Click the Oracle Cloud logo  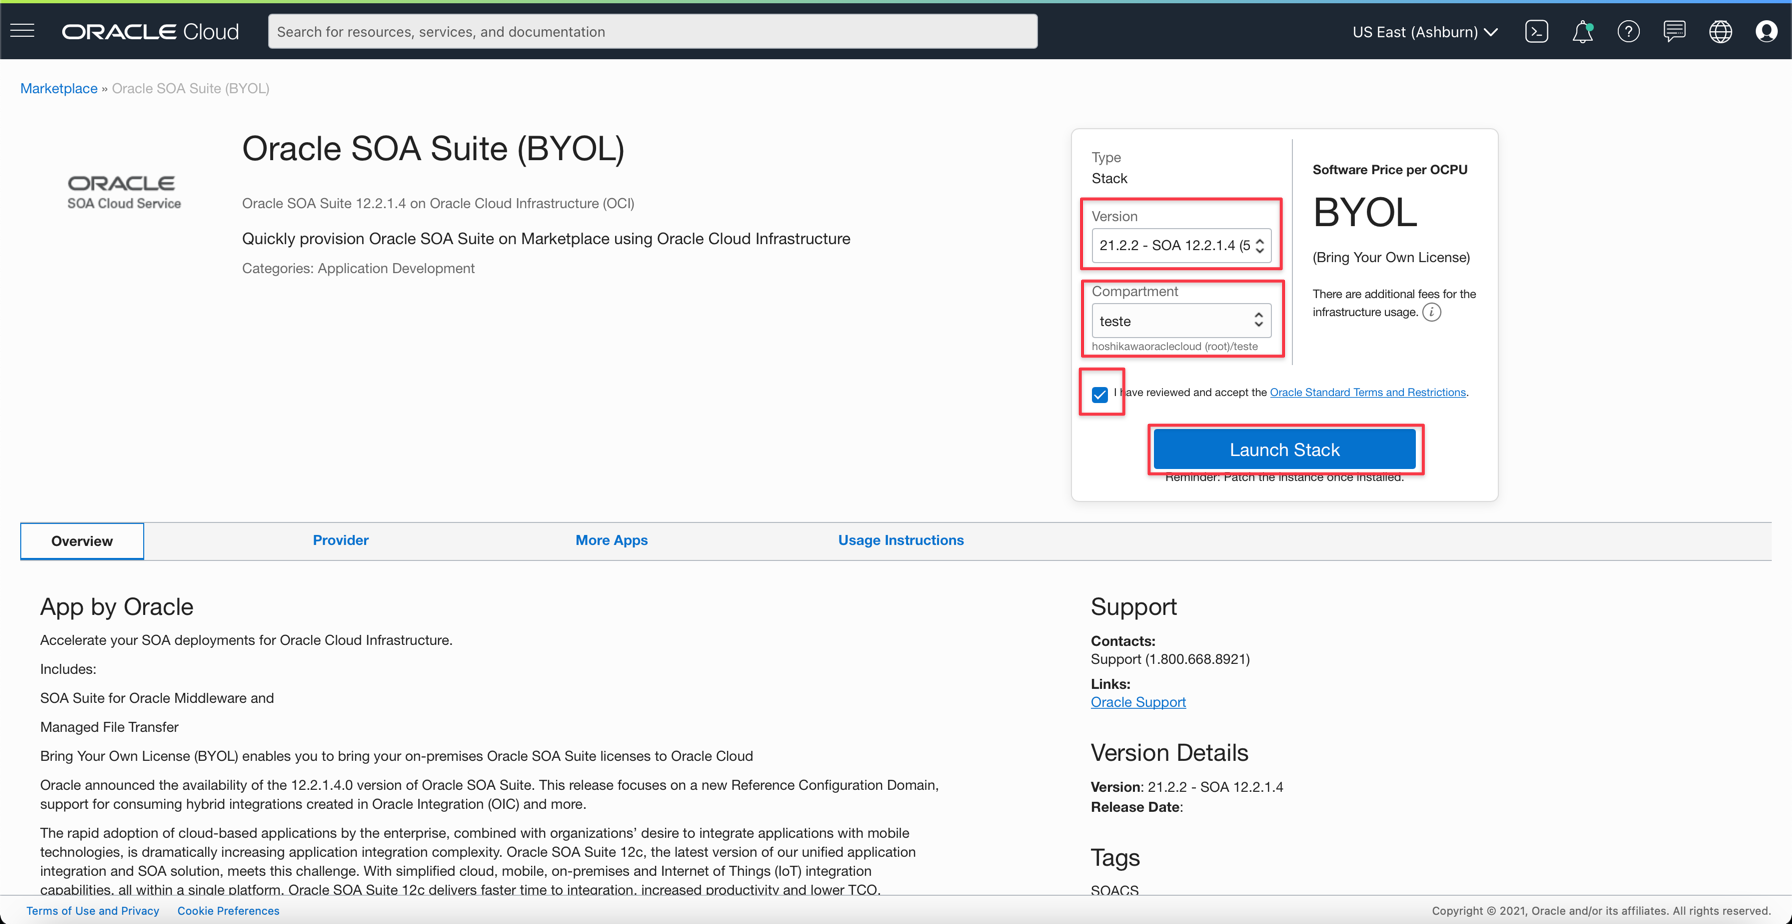(x=150, y=32)
